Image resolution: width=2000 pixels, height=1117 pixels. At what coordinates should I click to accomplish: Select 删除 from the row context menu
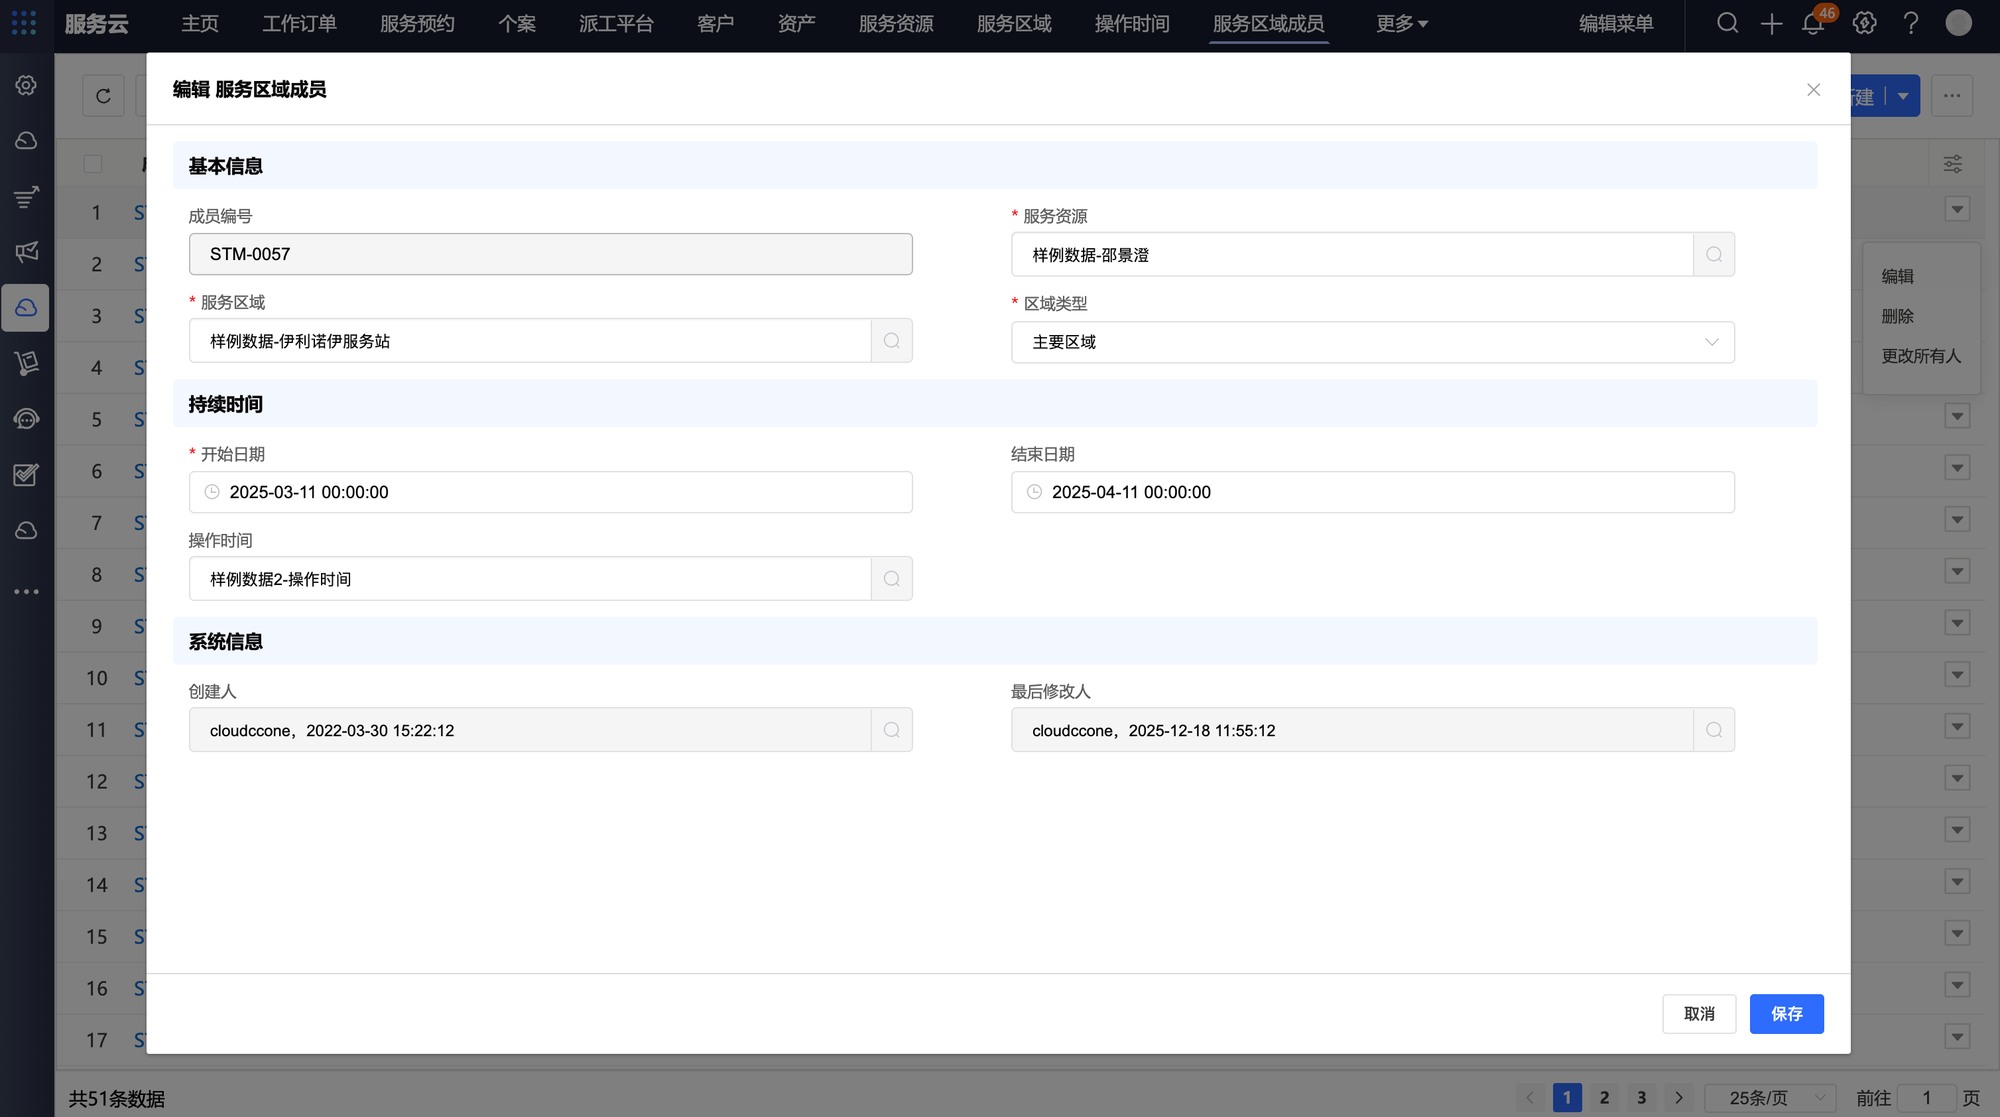point(1897,316)
